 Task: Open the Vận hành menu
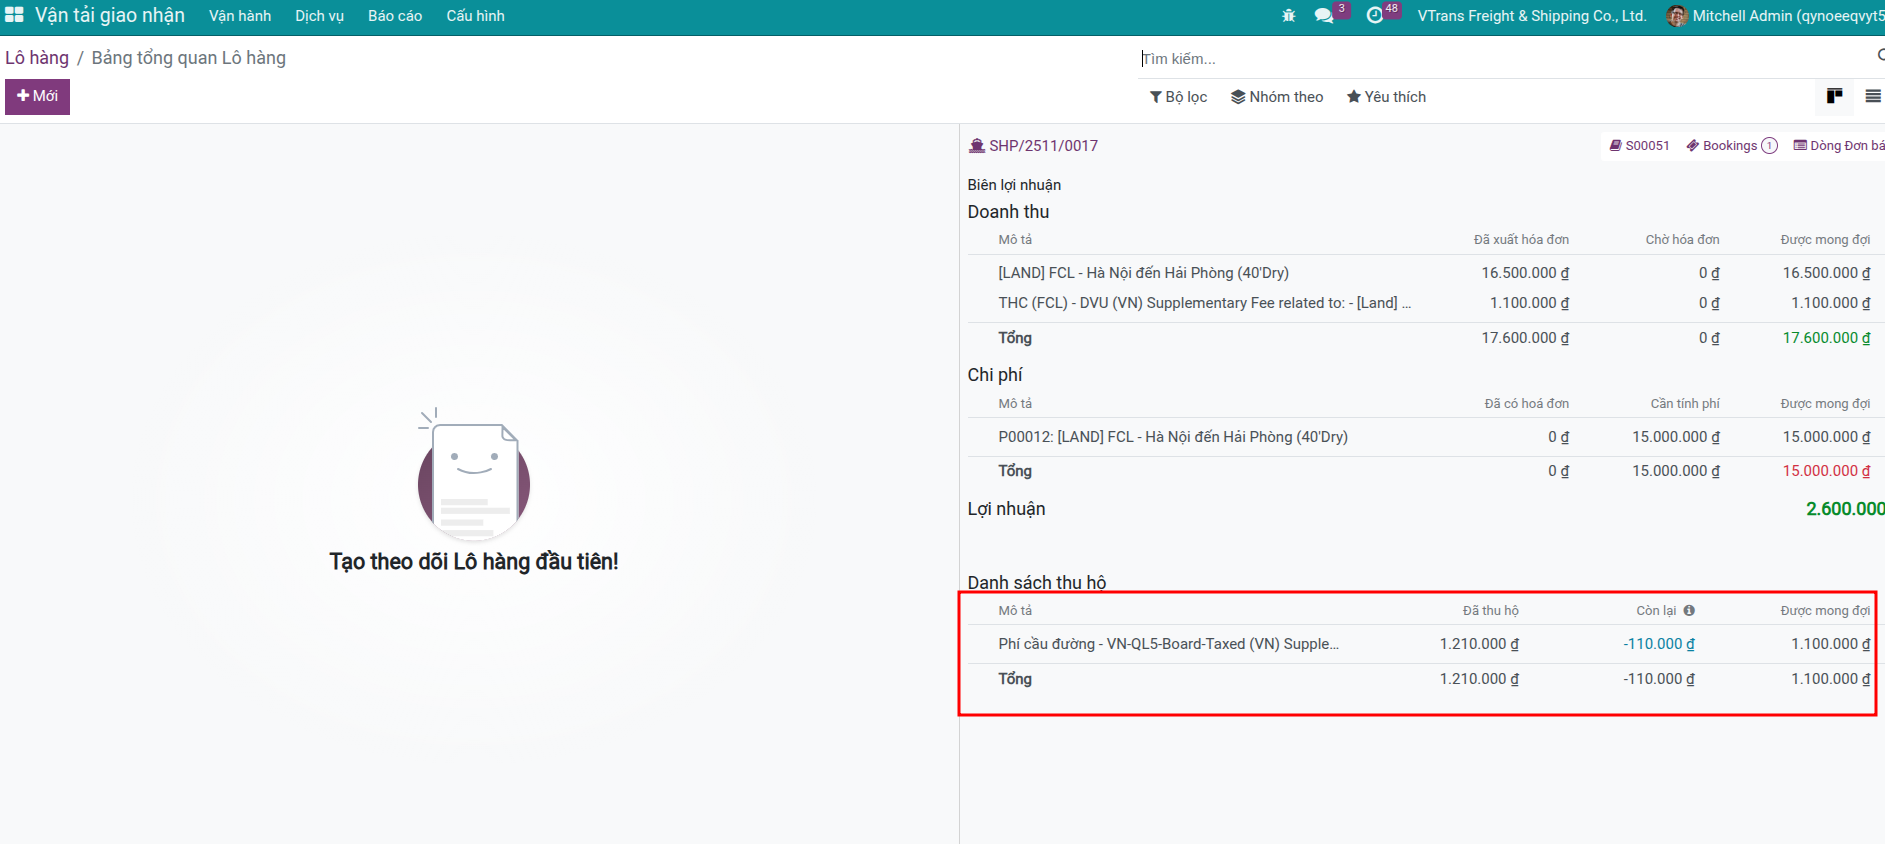(240, 16)
